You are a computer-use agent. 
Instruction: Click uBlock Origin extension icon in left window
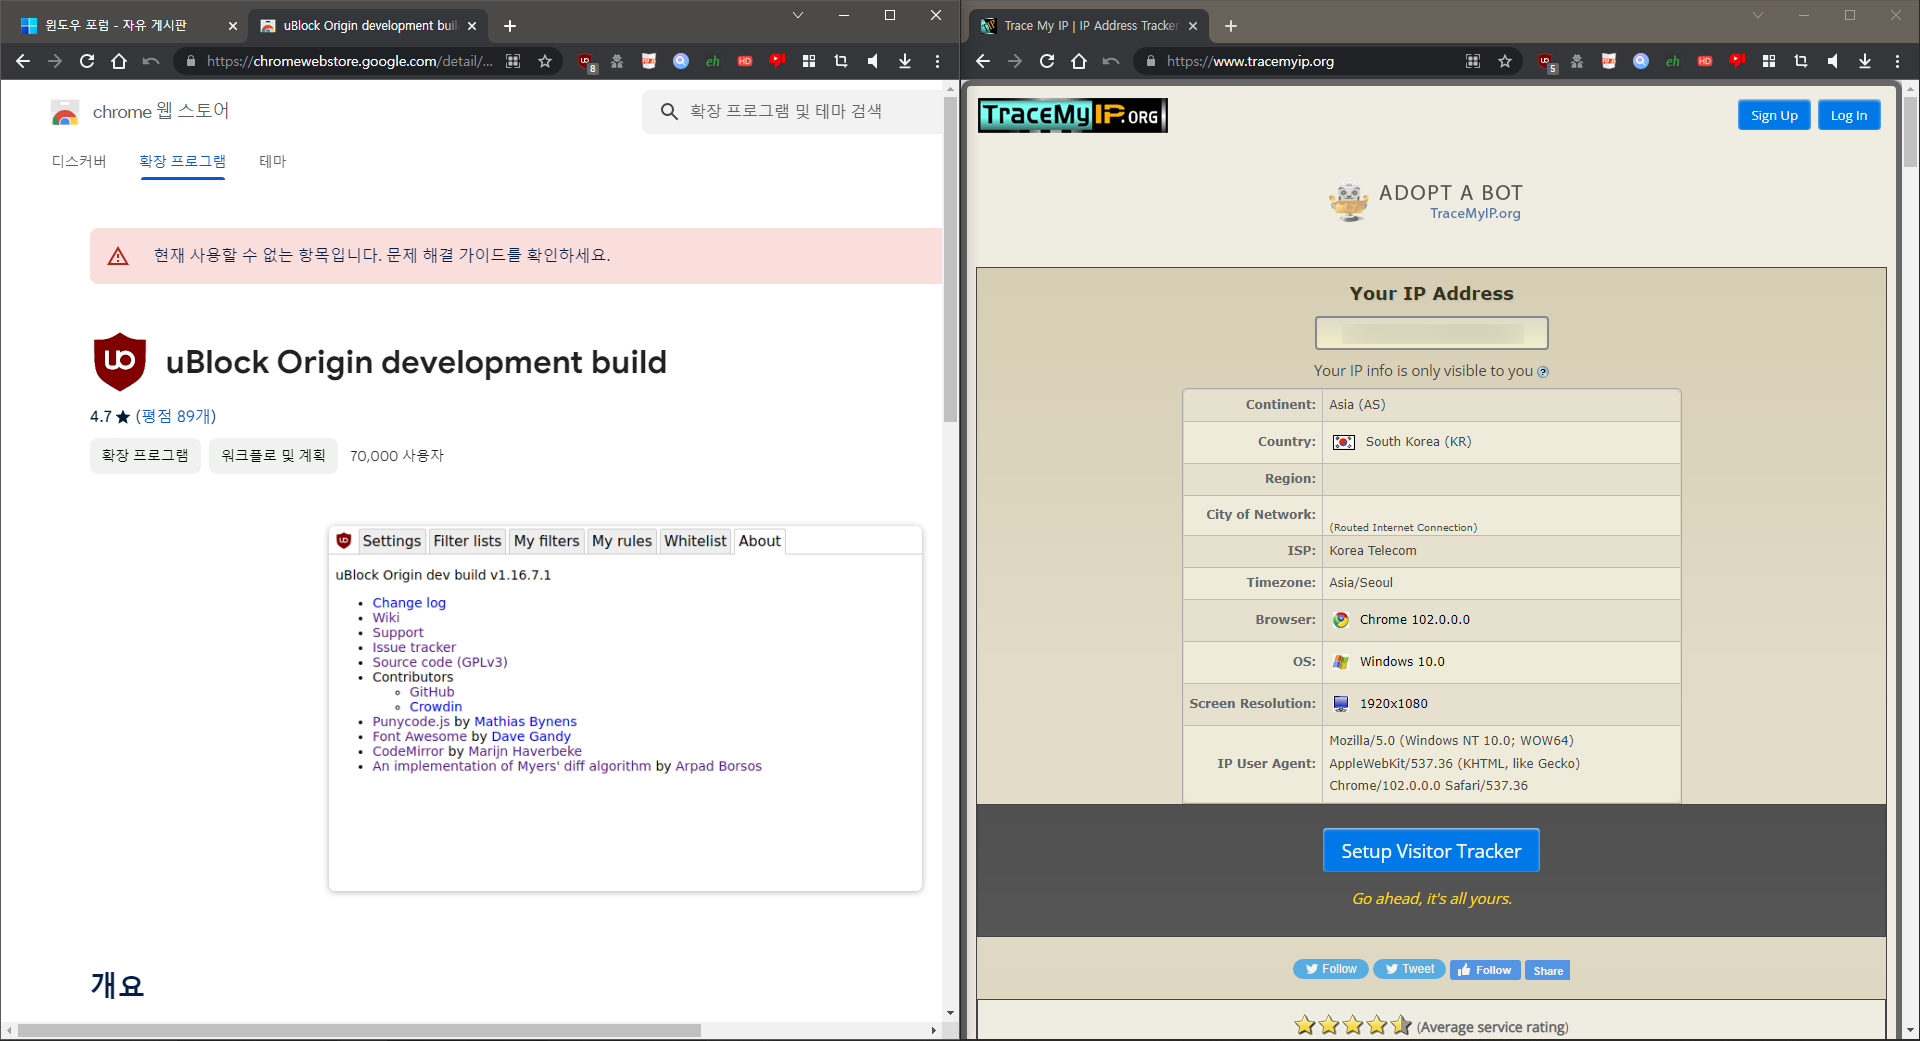(x=586, y=61)
